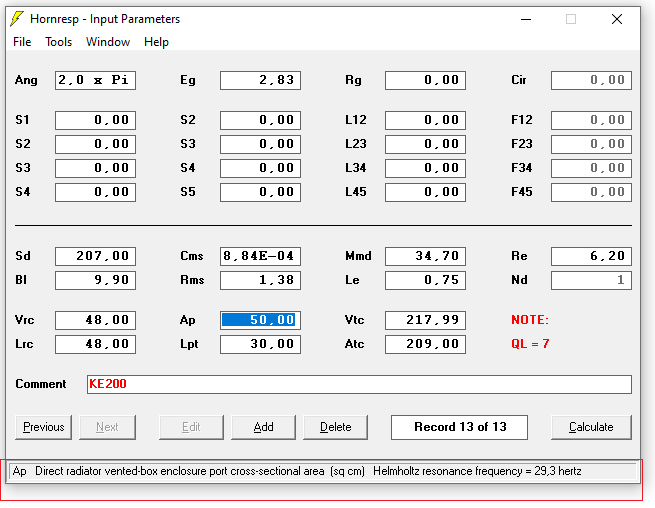Select the L23 length field
This screenshot has width=655, height=508.
(425, 144)
